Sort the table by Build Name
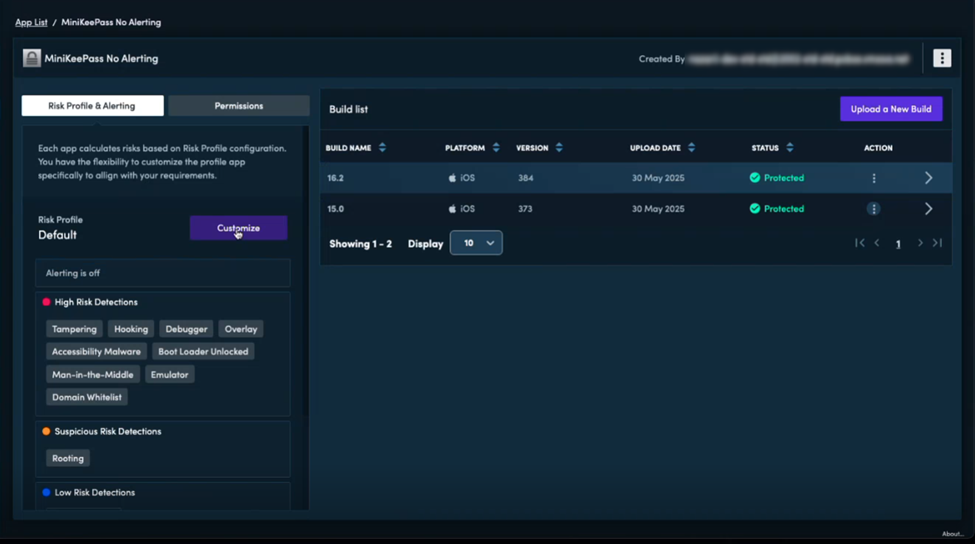975x544 pixels. tap(382, 148)
